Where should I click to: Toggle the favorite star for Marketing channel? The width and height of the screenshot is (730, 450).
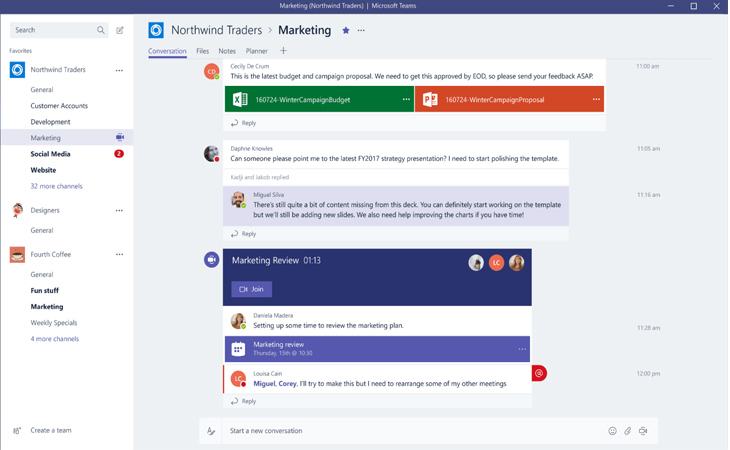(345, 30)
